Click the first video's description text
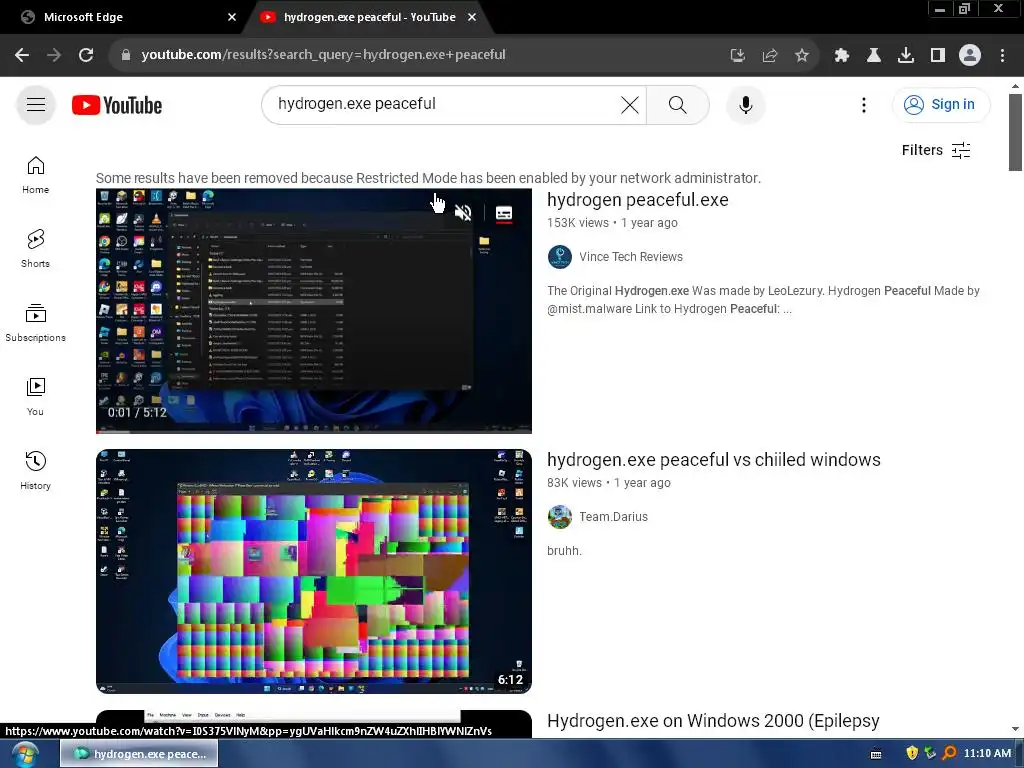The height and width of the screenshot is (768, 1024). 763,300
